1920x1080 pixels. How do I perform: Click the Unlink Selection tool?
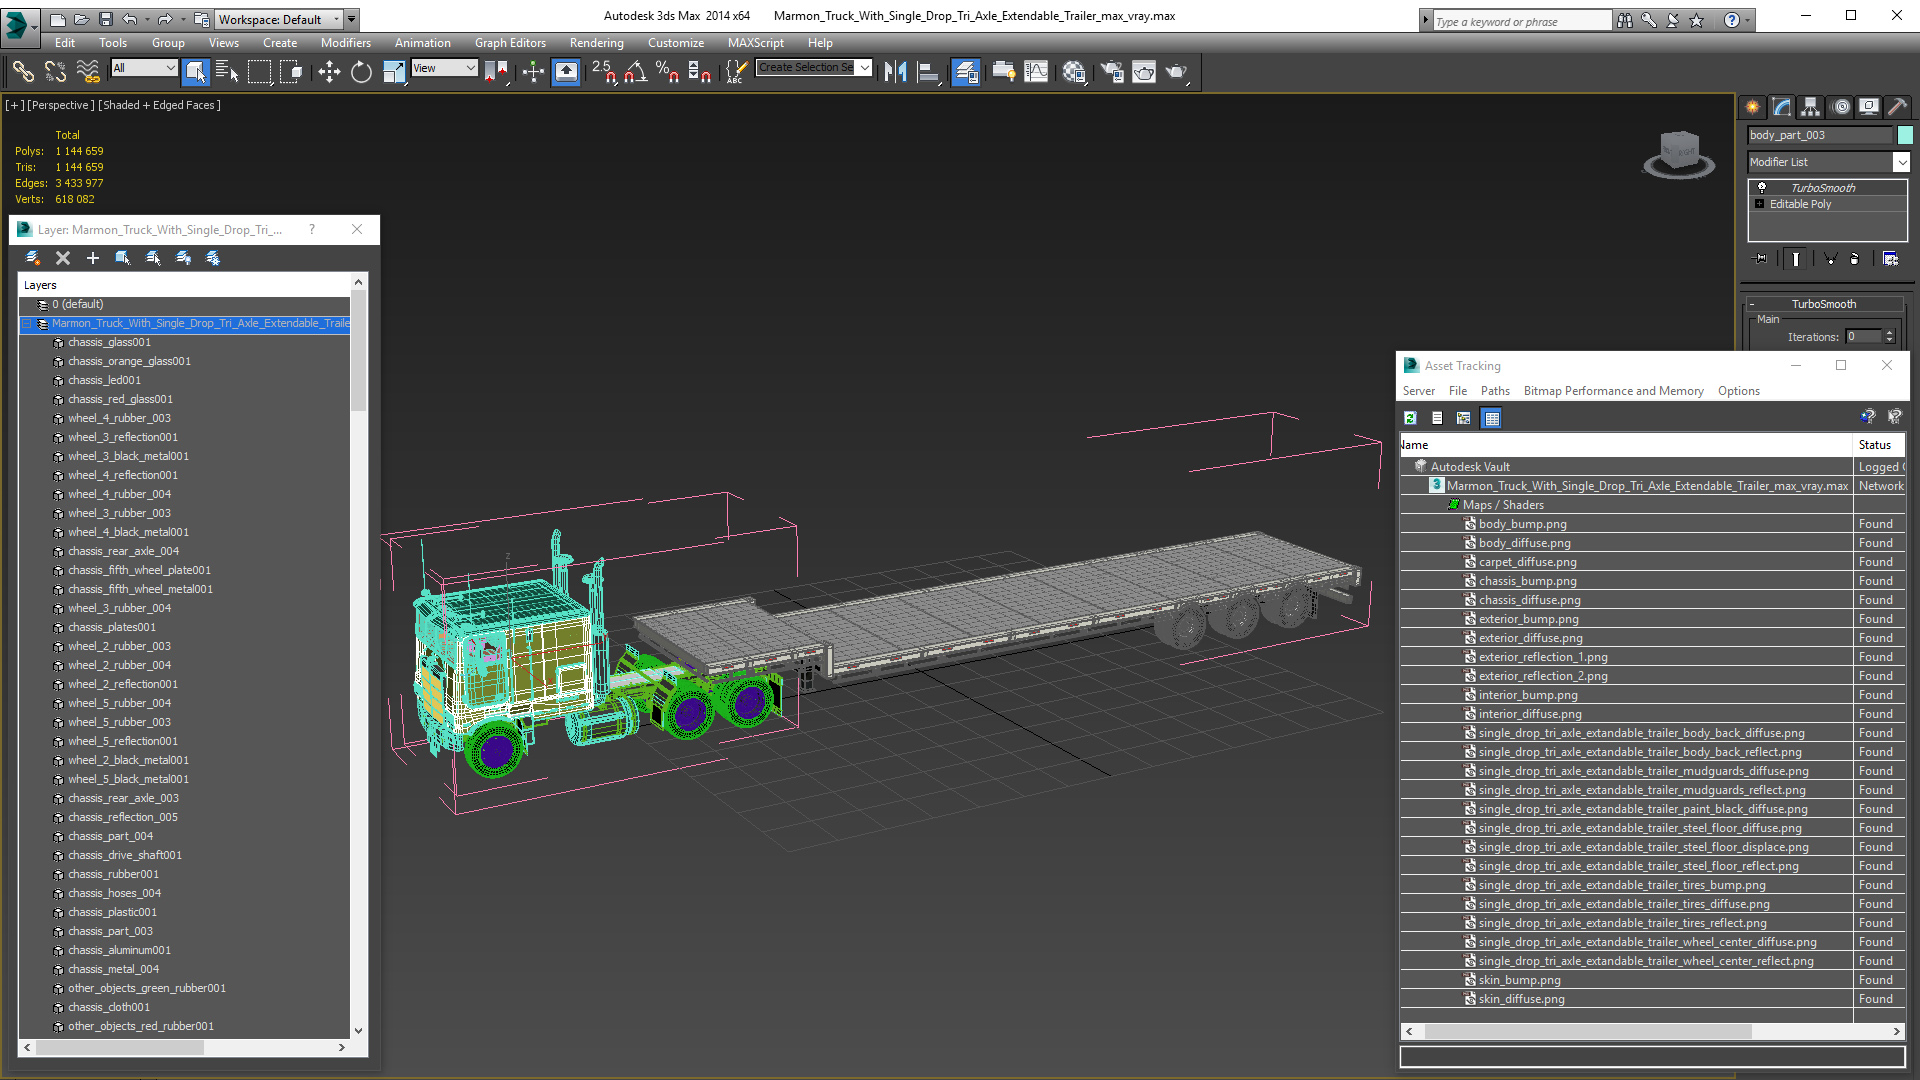click(x=55, y=71)
